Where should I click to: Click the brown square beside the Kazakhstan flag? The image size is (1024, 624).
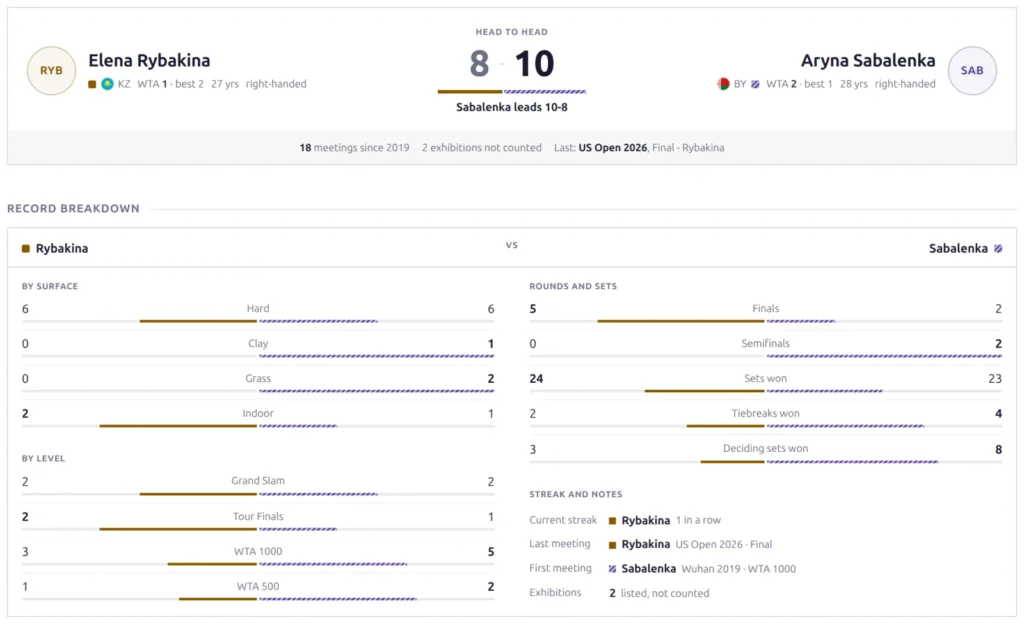pyautogui.click(x=92, y=84)
